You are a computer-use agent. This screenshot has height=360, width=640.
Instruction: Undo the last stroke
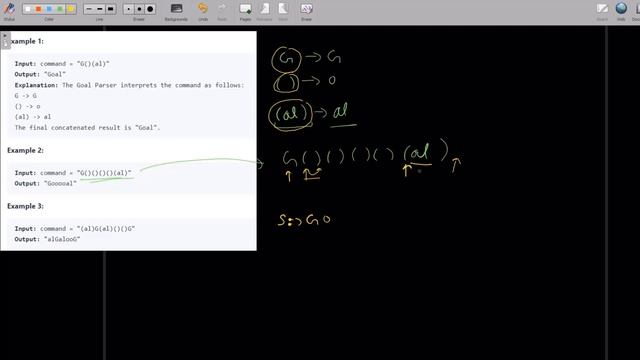click(203, 11)
